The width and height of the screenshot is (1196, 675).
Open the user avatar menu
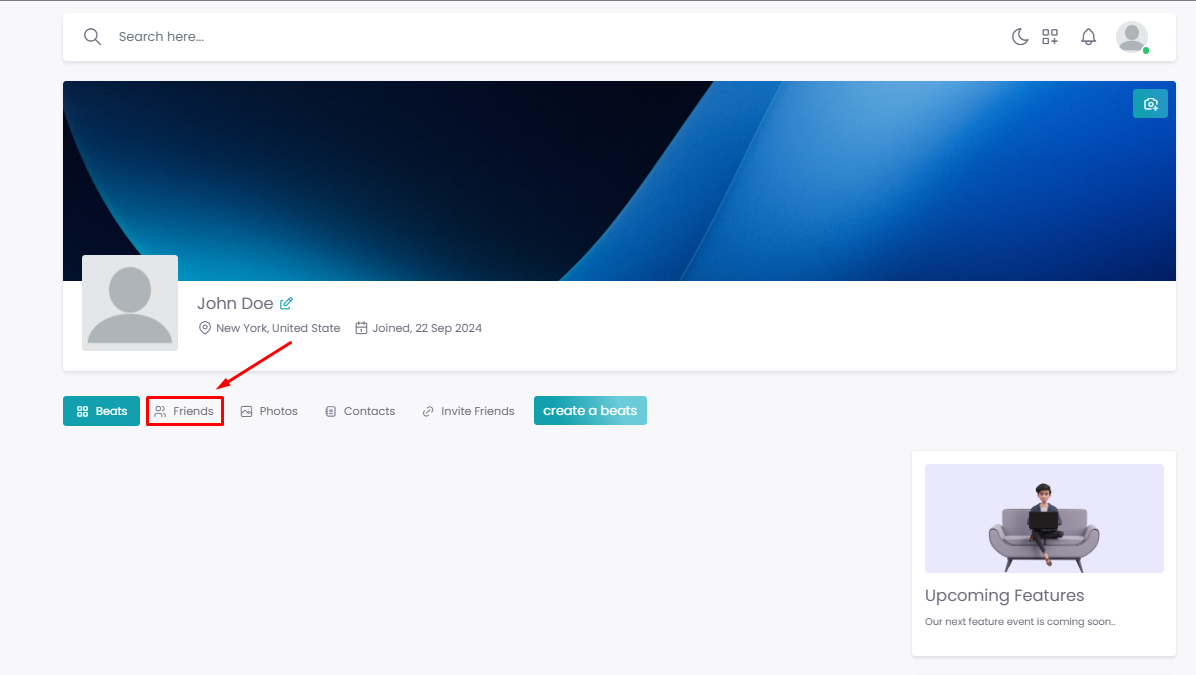(1131, 37)
